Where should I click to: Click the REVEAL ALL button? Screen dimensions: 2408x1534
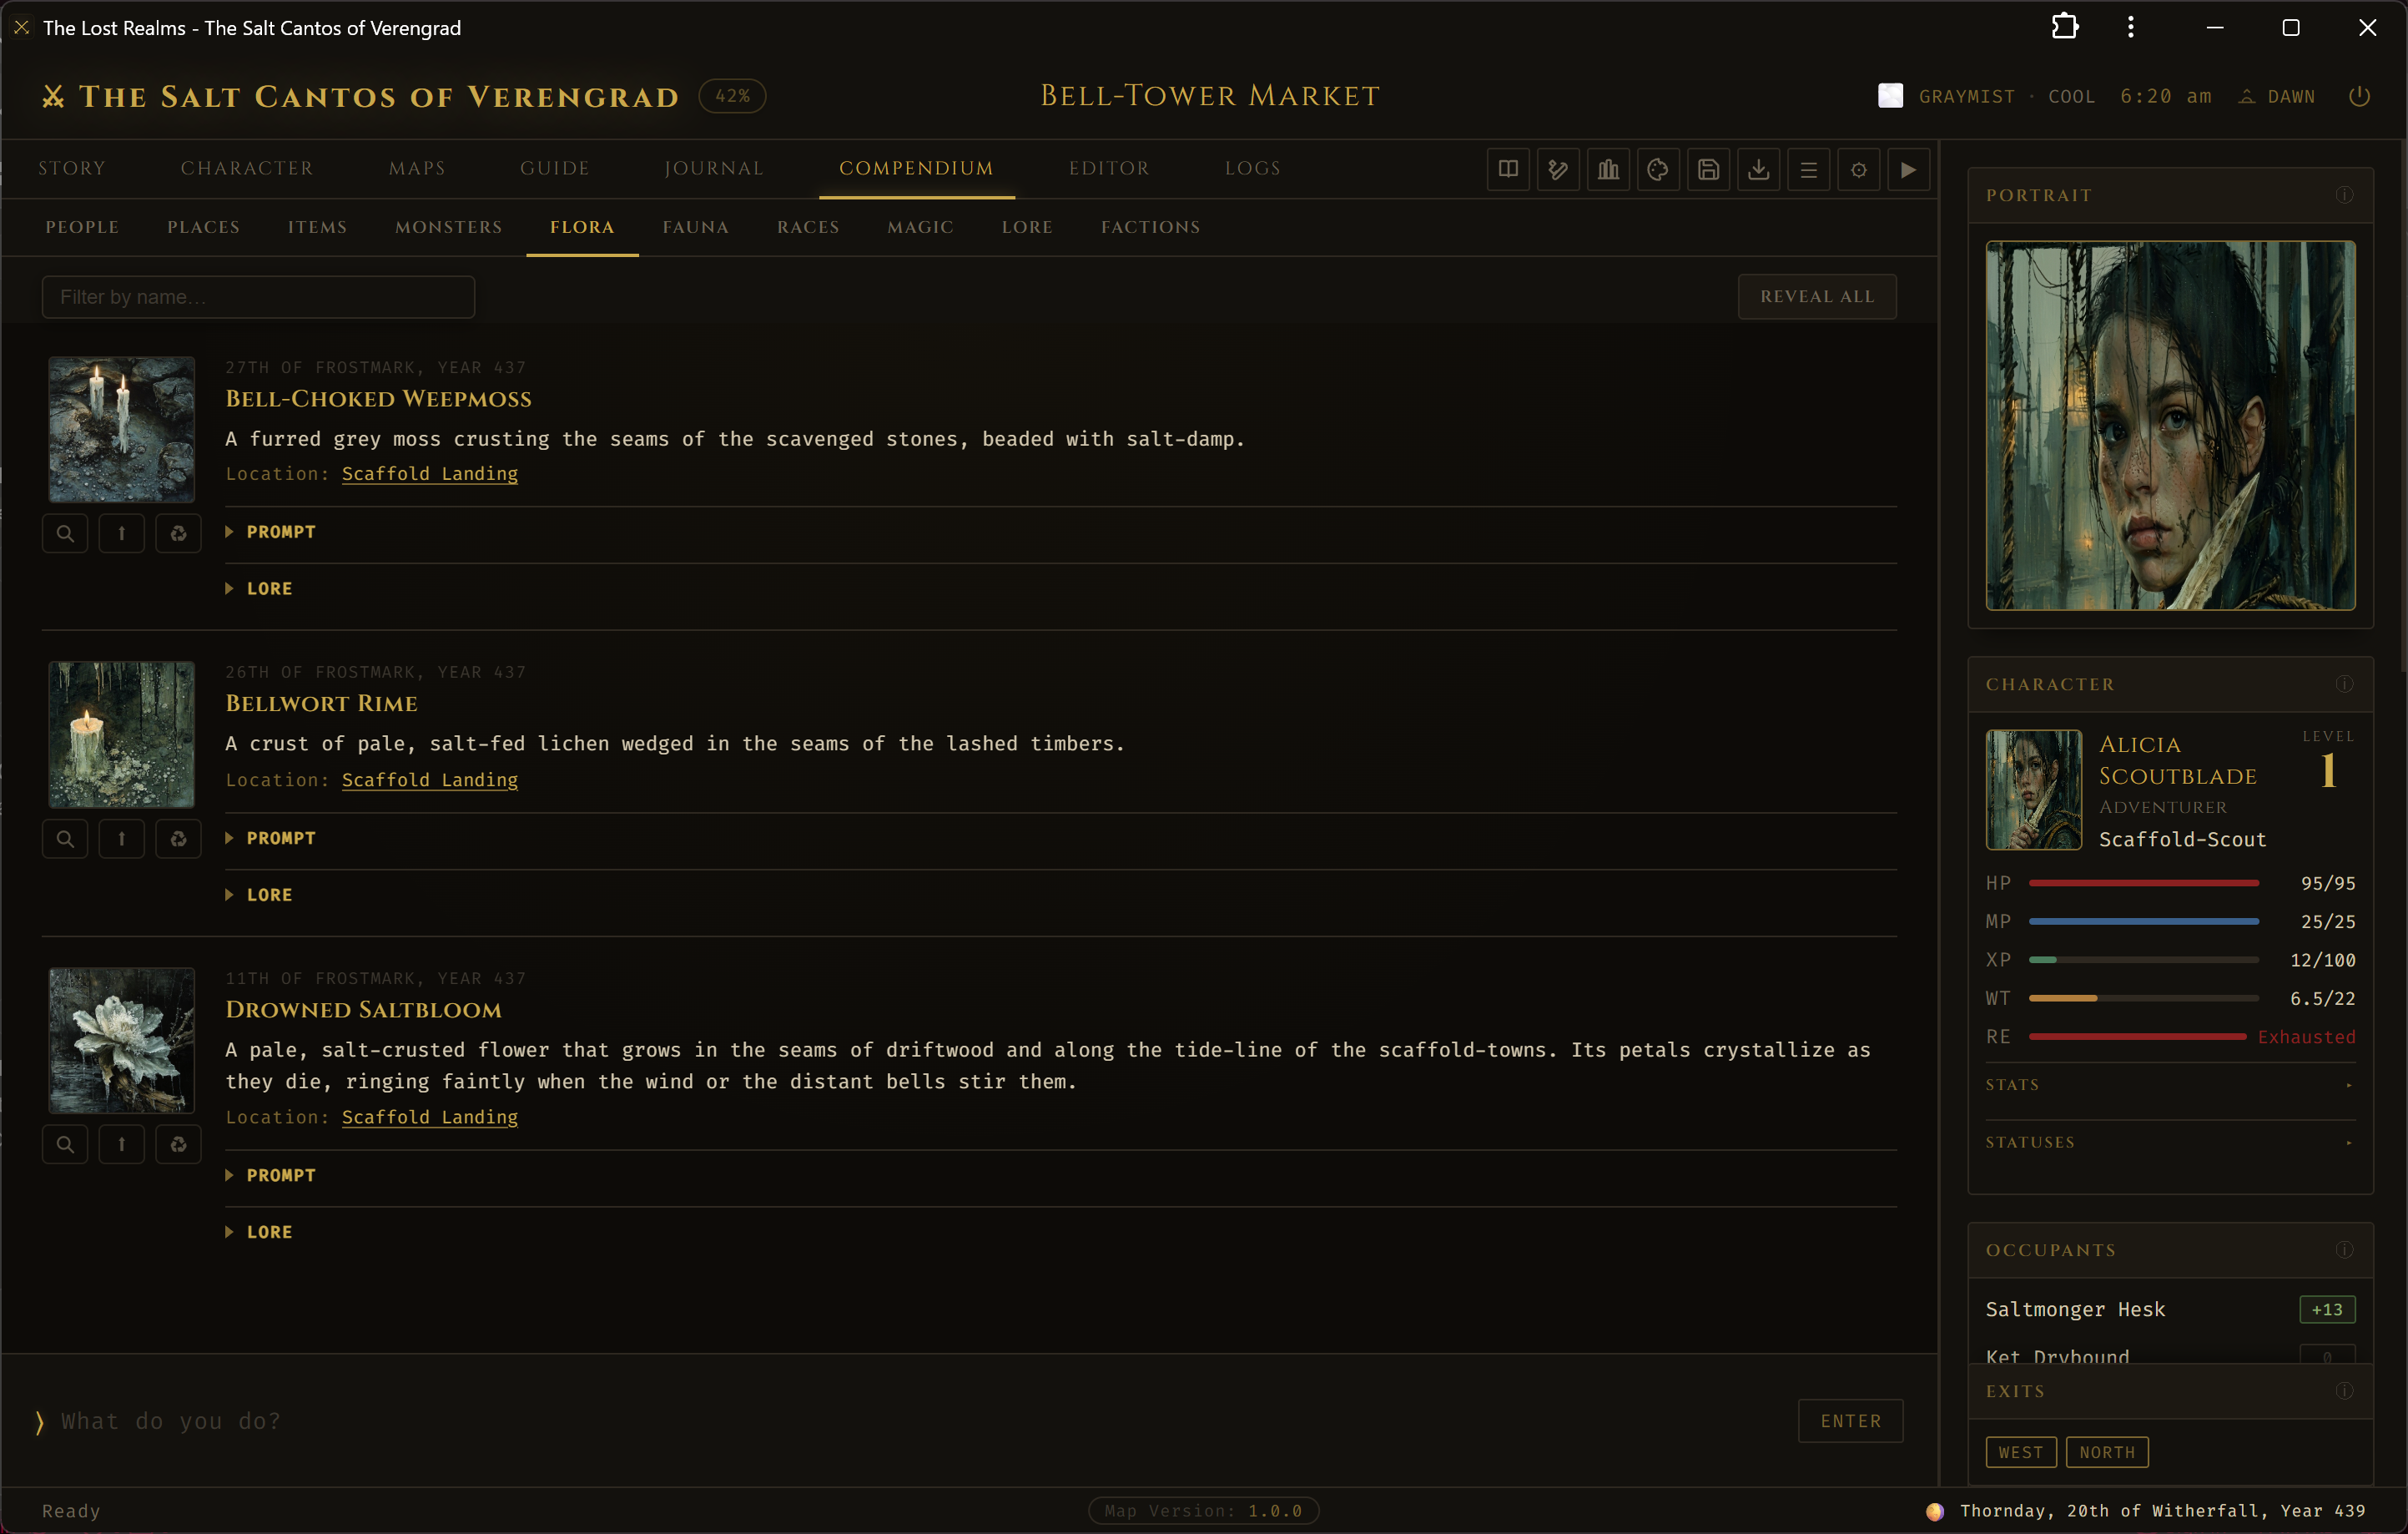[x=1817, y=296]
